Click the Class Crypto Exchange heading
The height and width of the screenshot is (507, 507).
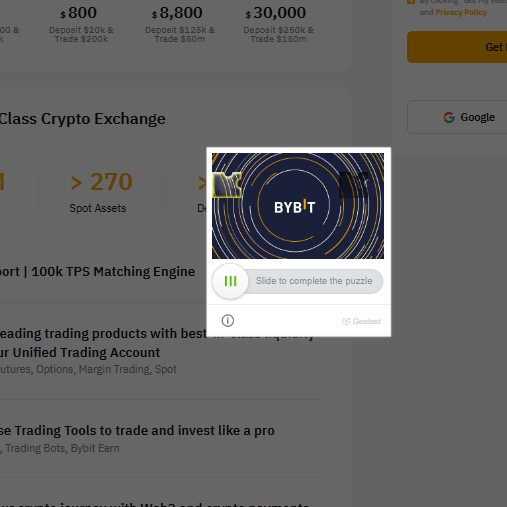click(x=82, y=119)
